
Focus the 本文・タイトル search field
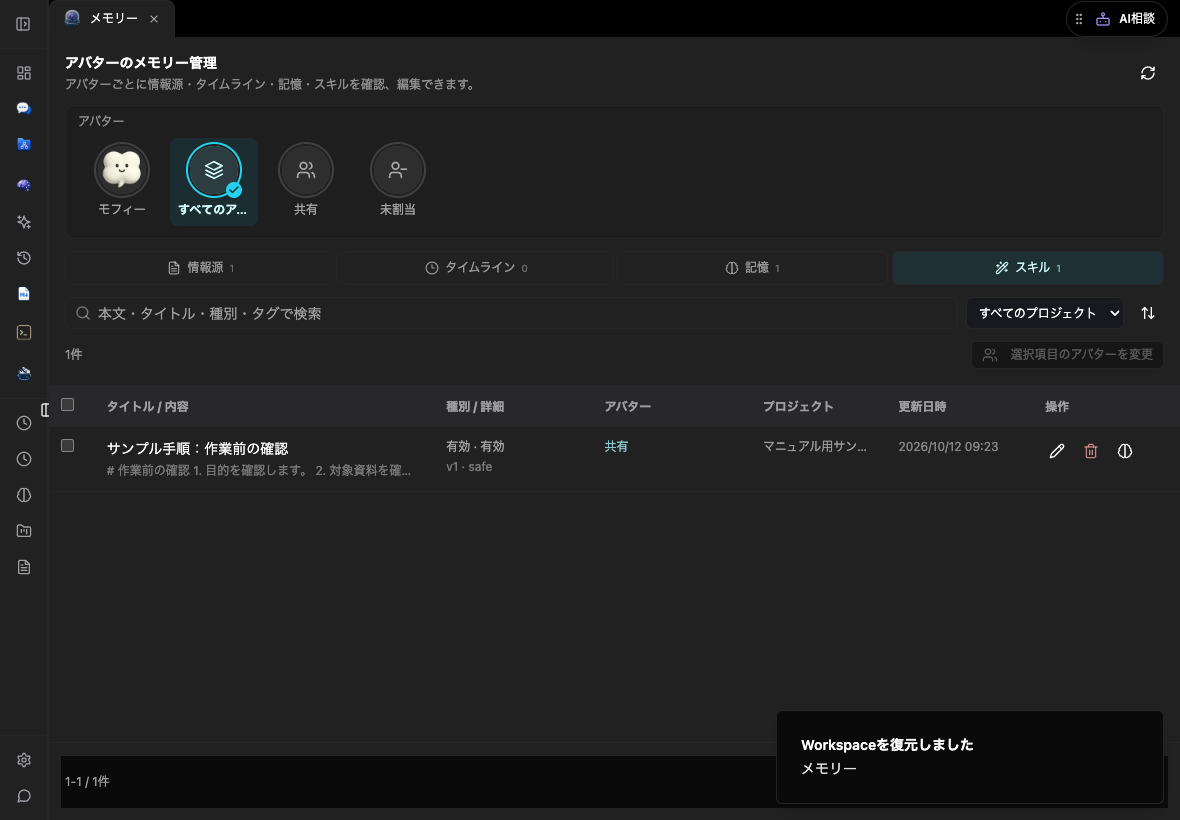[511, 313]
